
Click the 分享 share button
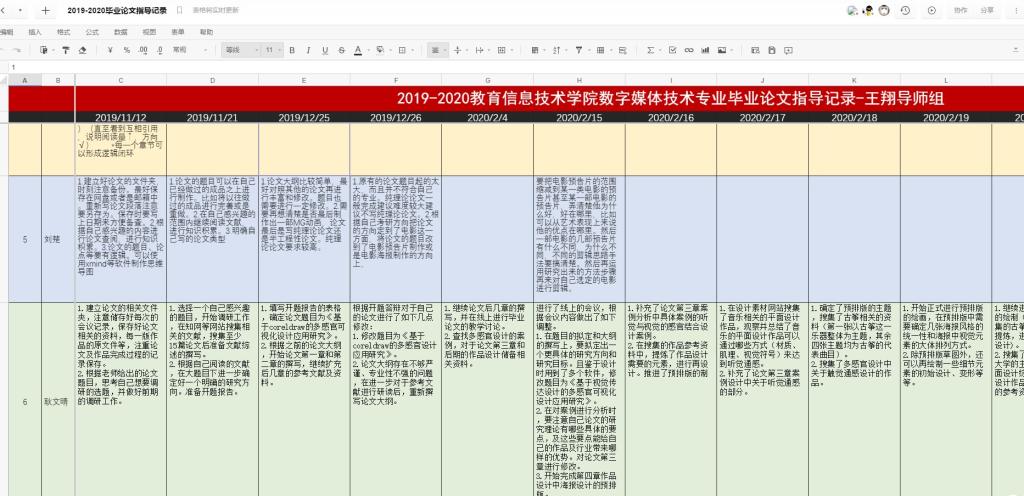click(987, 10)
